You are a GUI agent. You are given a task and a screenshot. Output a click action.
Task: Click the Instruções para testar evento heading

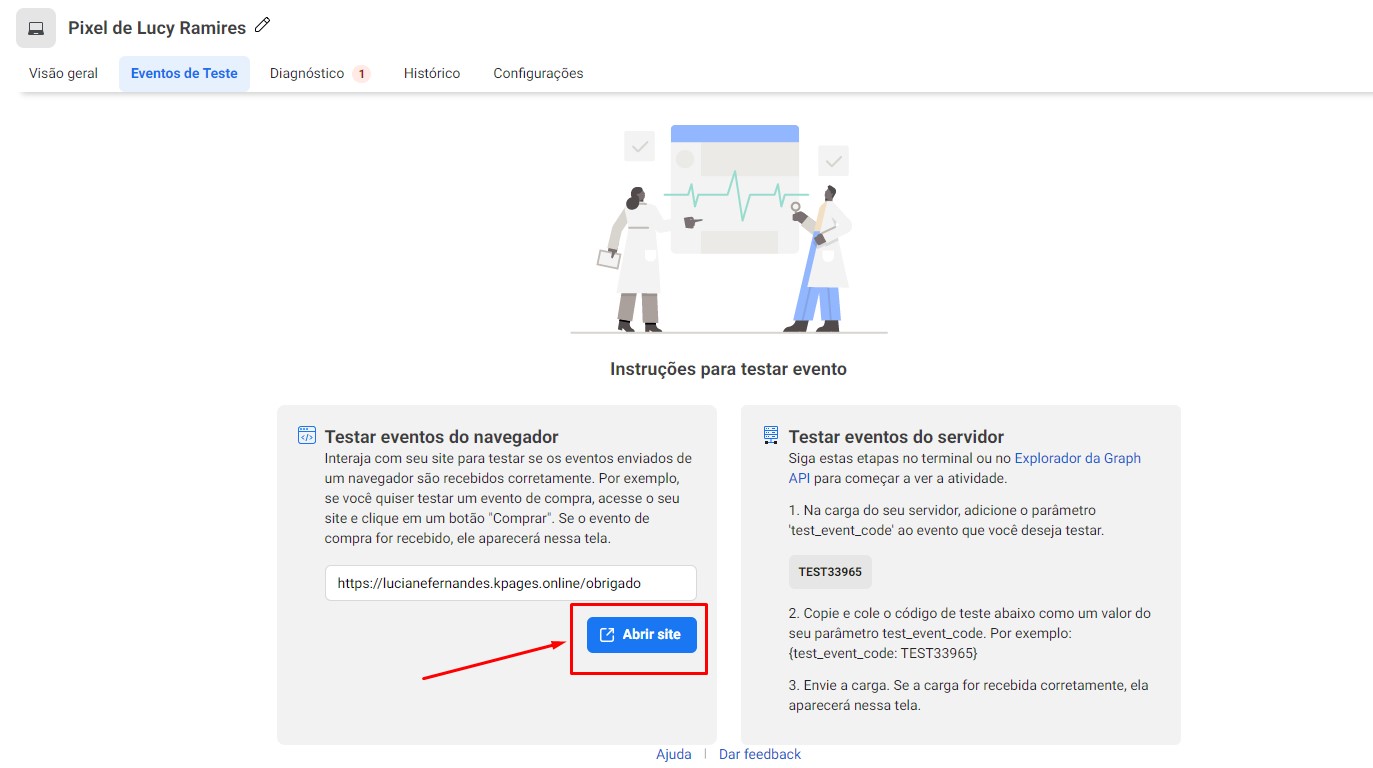coord(728,369)
